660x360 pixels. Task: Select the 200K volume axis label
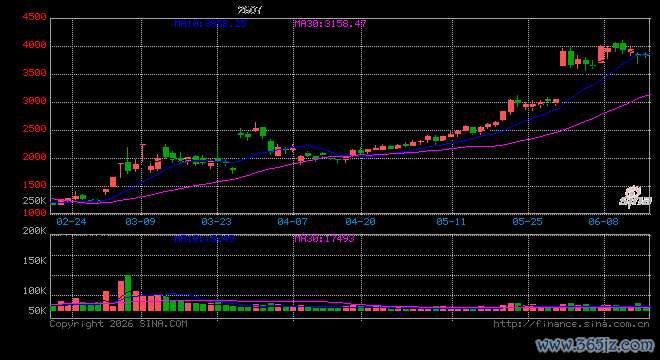35,231
